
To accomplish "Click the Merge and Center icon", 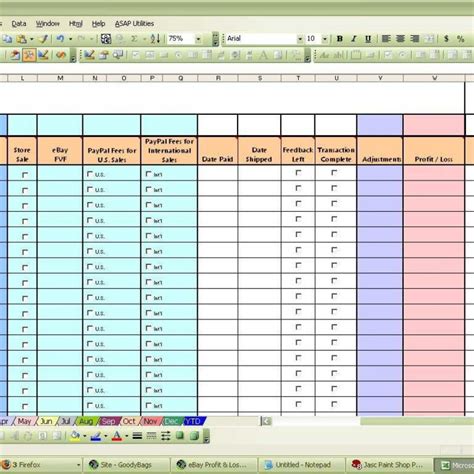I will [429, 39].
